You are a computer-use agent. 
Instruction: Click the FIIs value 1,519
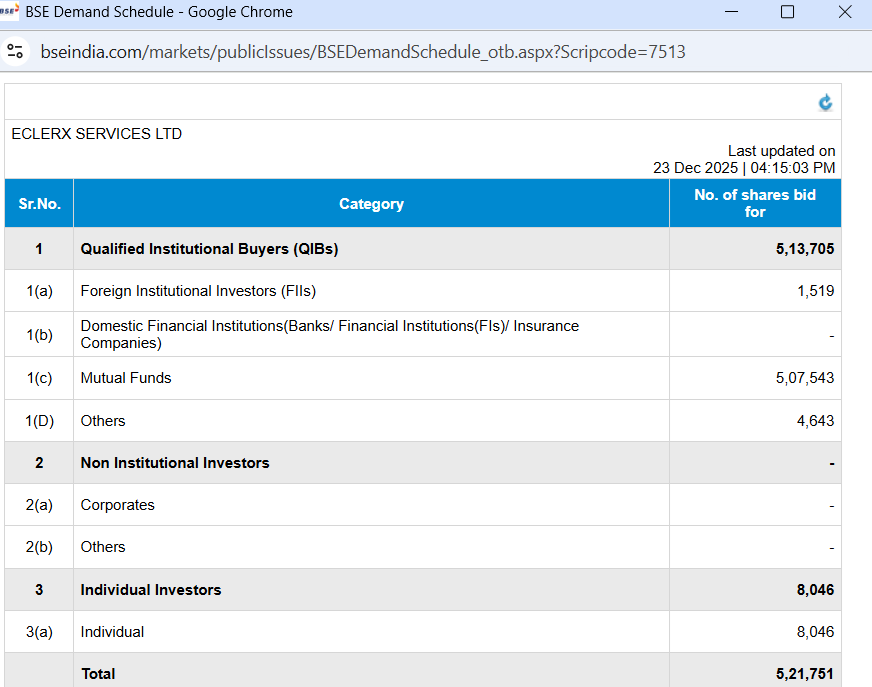coord(815,291)
